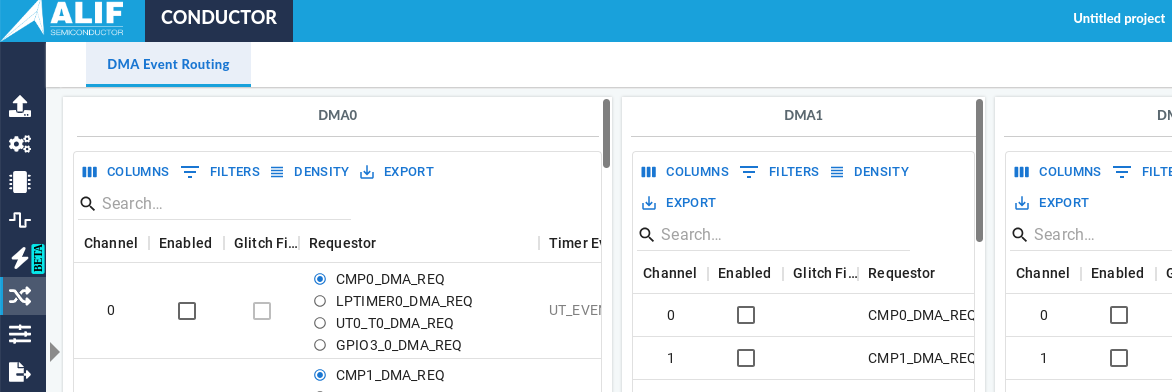Switch to DMA Event Routing tab
This screenshot has height=392, width=1172.
(x=168, y=64)
